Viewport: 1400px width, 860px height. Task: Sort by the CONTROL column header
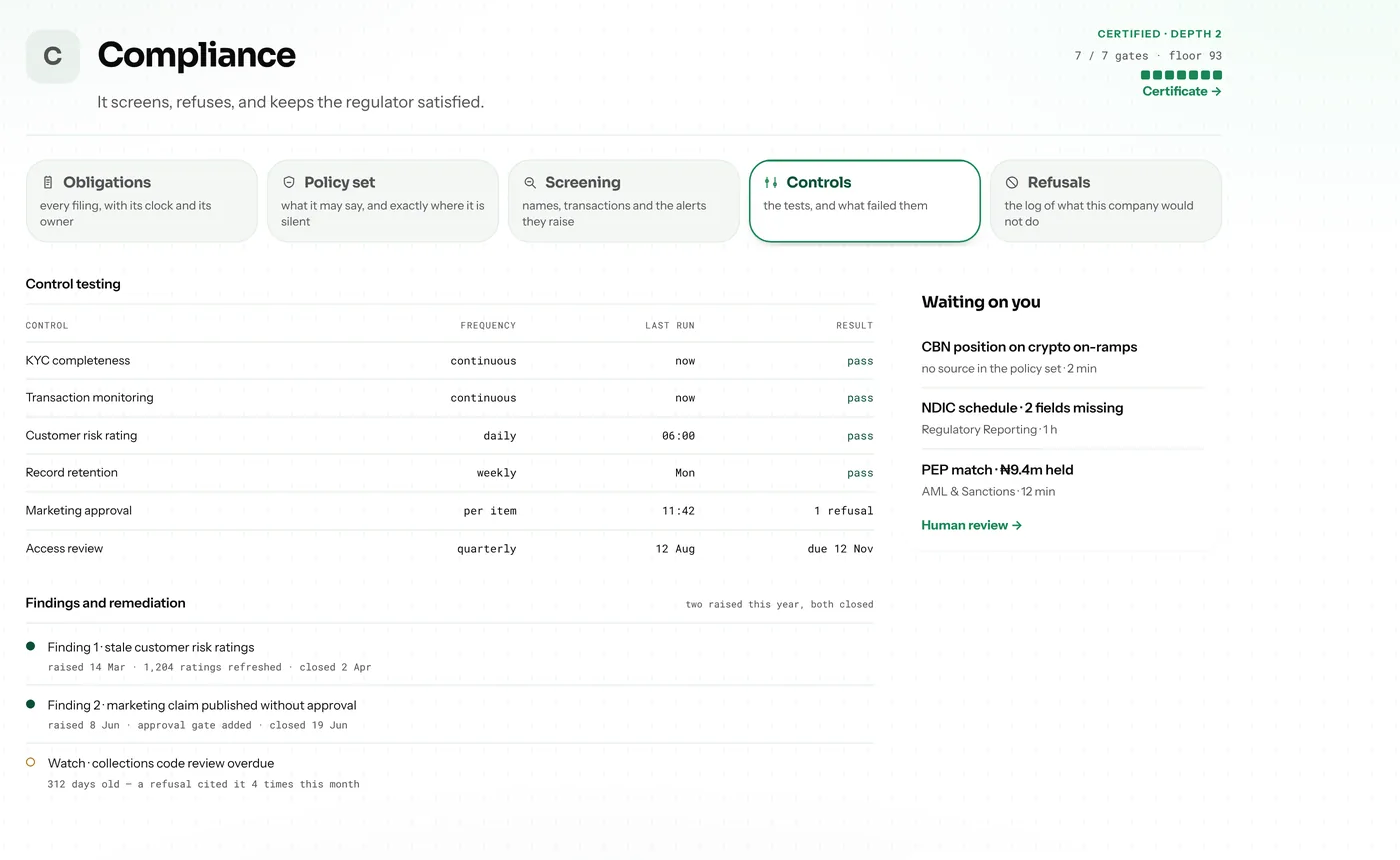pos(47,325)
